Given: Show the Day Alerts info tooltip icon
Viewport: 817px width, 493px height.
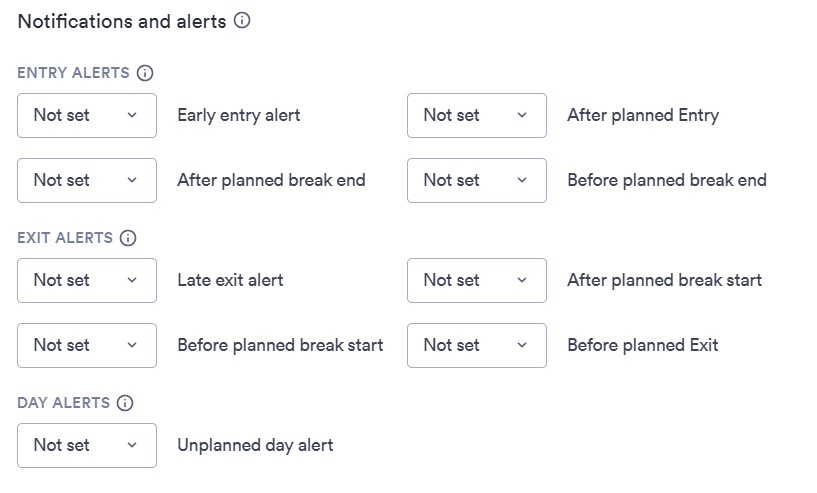Looking at the screenshot, I should pyautogui.click(x=125, y=403).
